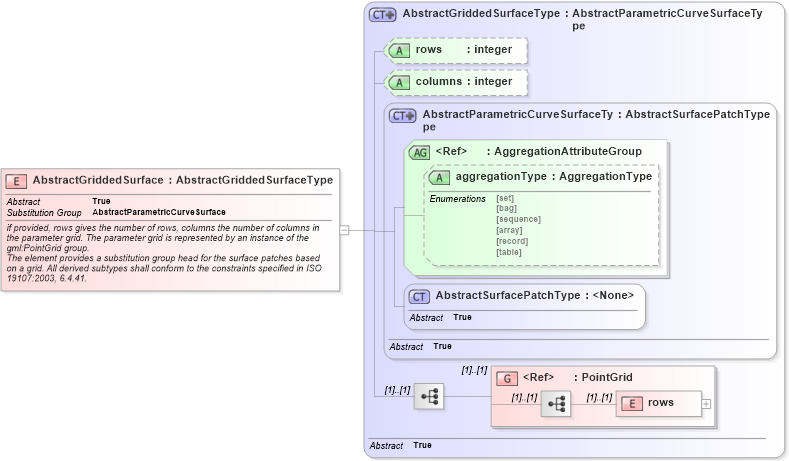This screenshot has height=461, width=789.
Task: Select the PointGrid reference label
Action: coord(578,377)
